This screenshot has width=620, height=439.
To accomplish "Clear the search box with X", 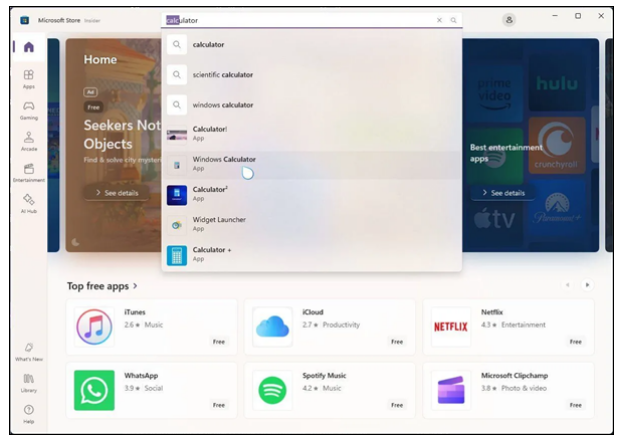I will (x=439, y=20).
